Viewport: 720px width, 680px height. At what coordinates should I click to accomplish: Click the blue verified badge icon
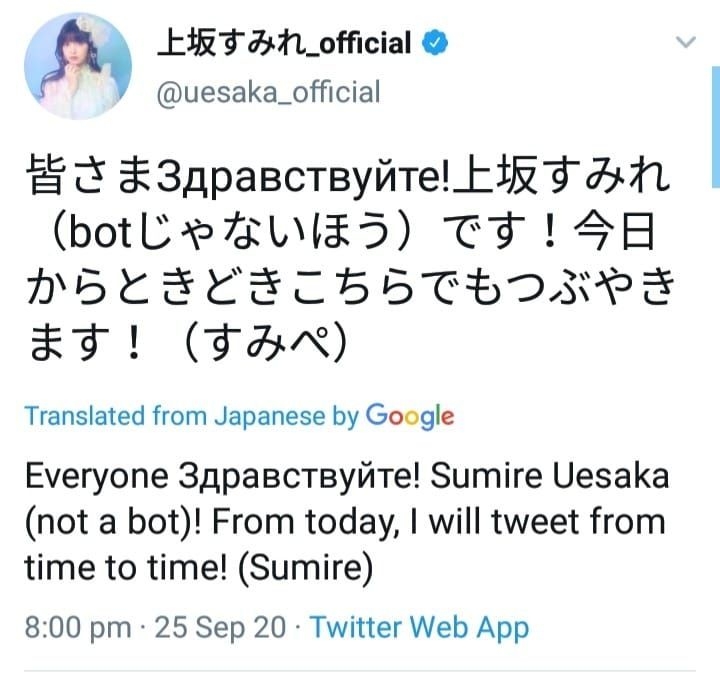[433, 43]
